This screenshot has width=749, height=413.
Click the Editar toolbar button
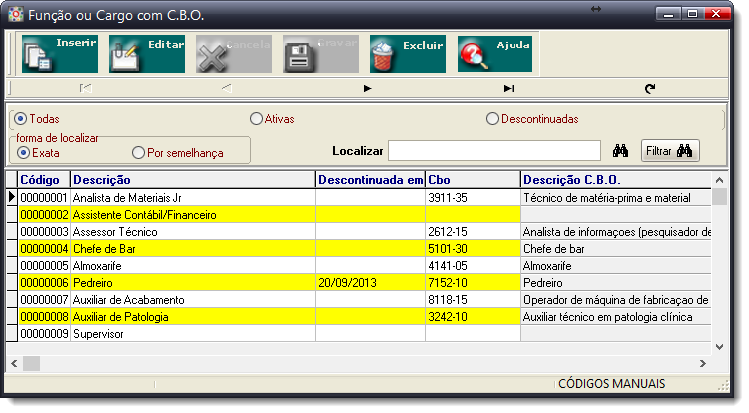click(147, 54)
